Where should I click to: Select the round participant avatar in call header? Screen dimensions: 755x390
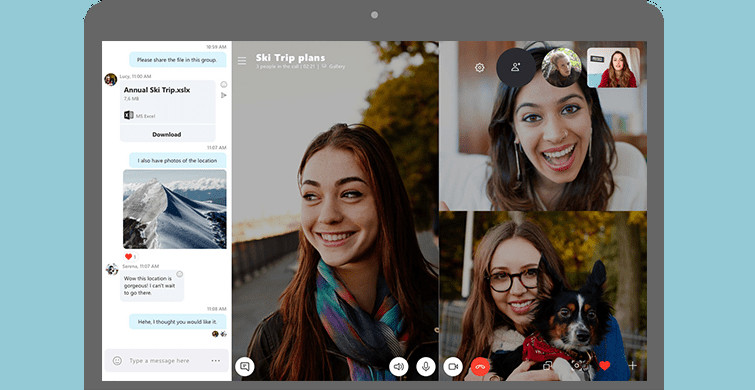click(561, 67)
